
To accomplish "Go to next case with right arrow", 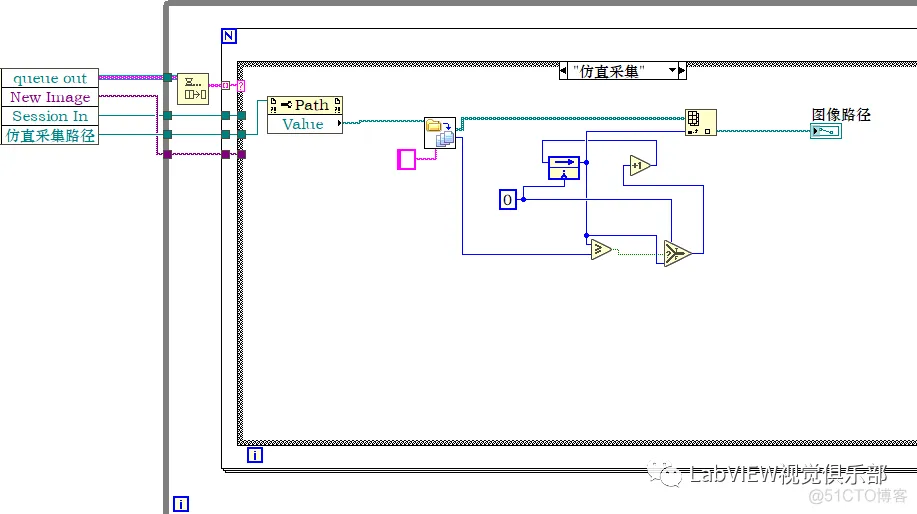I will point(682,71).
